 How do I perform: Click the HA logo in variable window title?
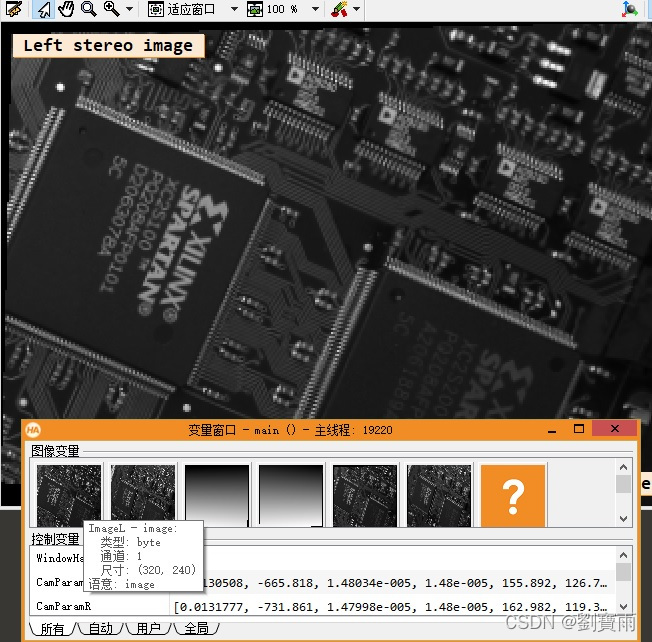(33, 430)
